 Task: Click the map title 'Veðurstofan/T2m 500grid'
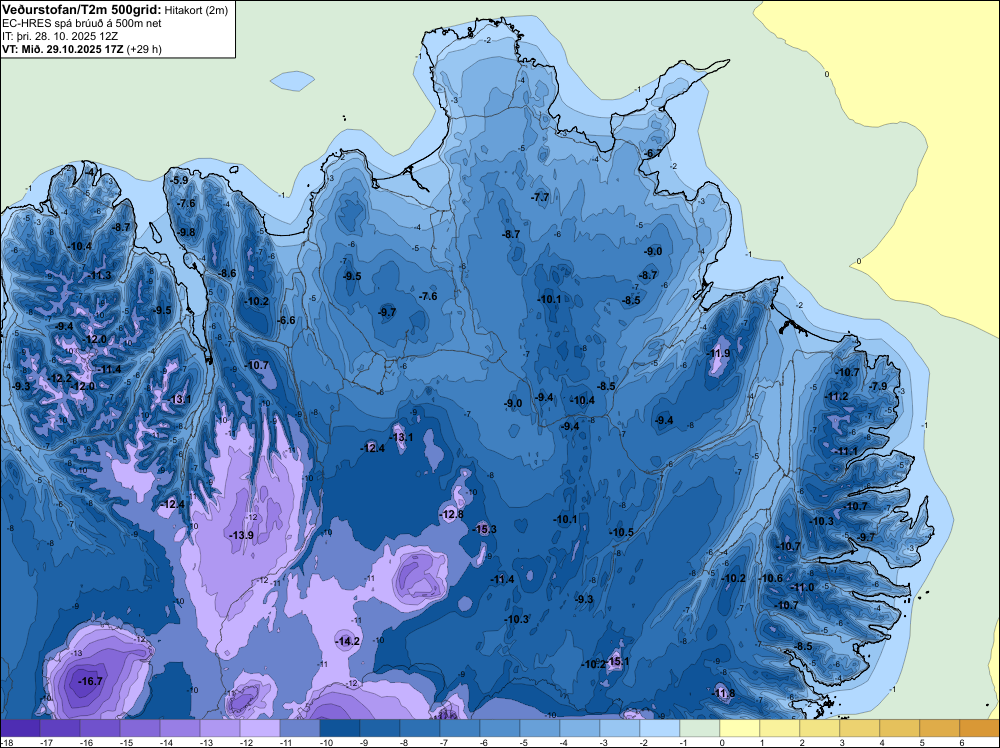(82, 9)
